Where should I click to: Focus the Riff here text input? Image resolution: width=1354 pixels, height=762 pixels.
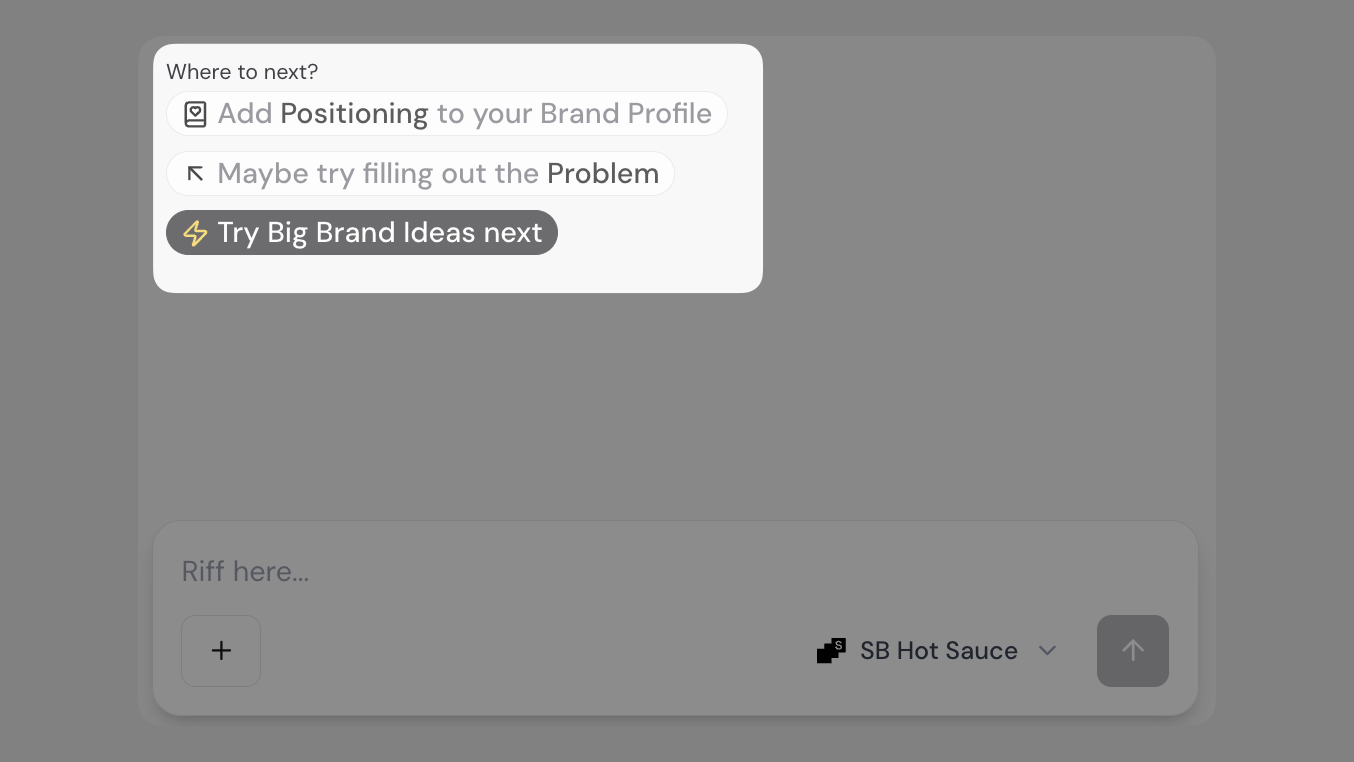[x=600, y=572]
